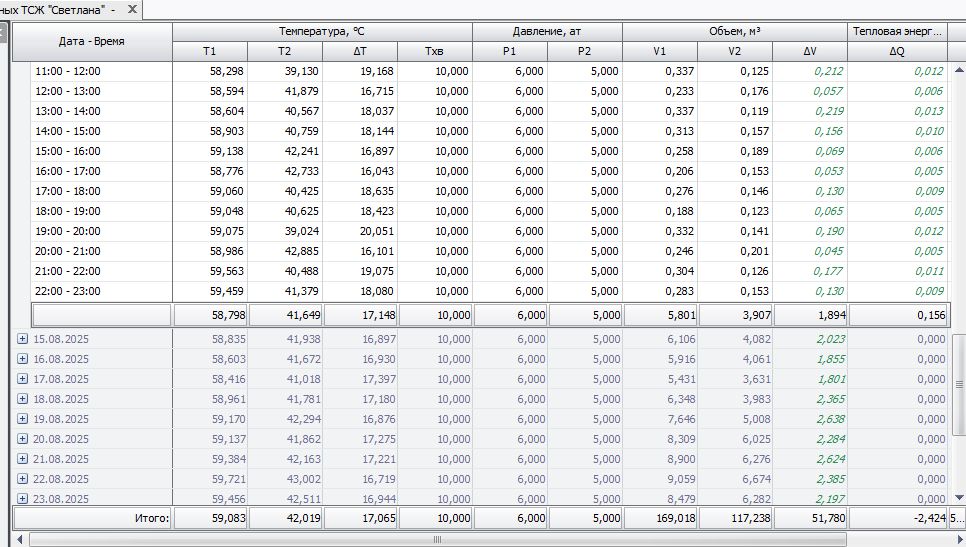Show hourly rows for 20.08.2025
The image size is (966, 547).
point(22,439)
